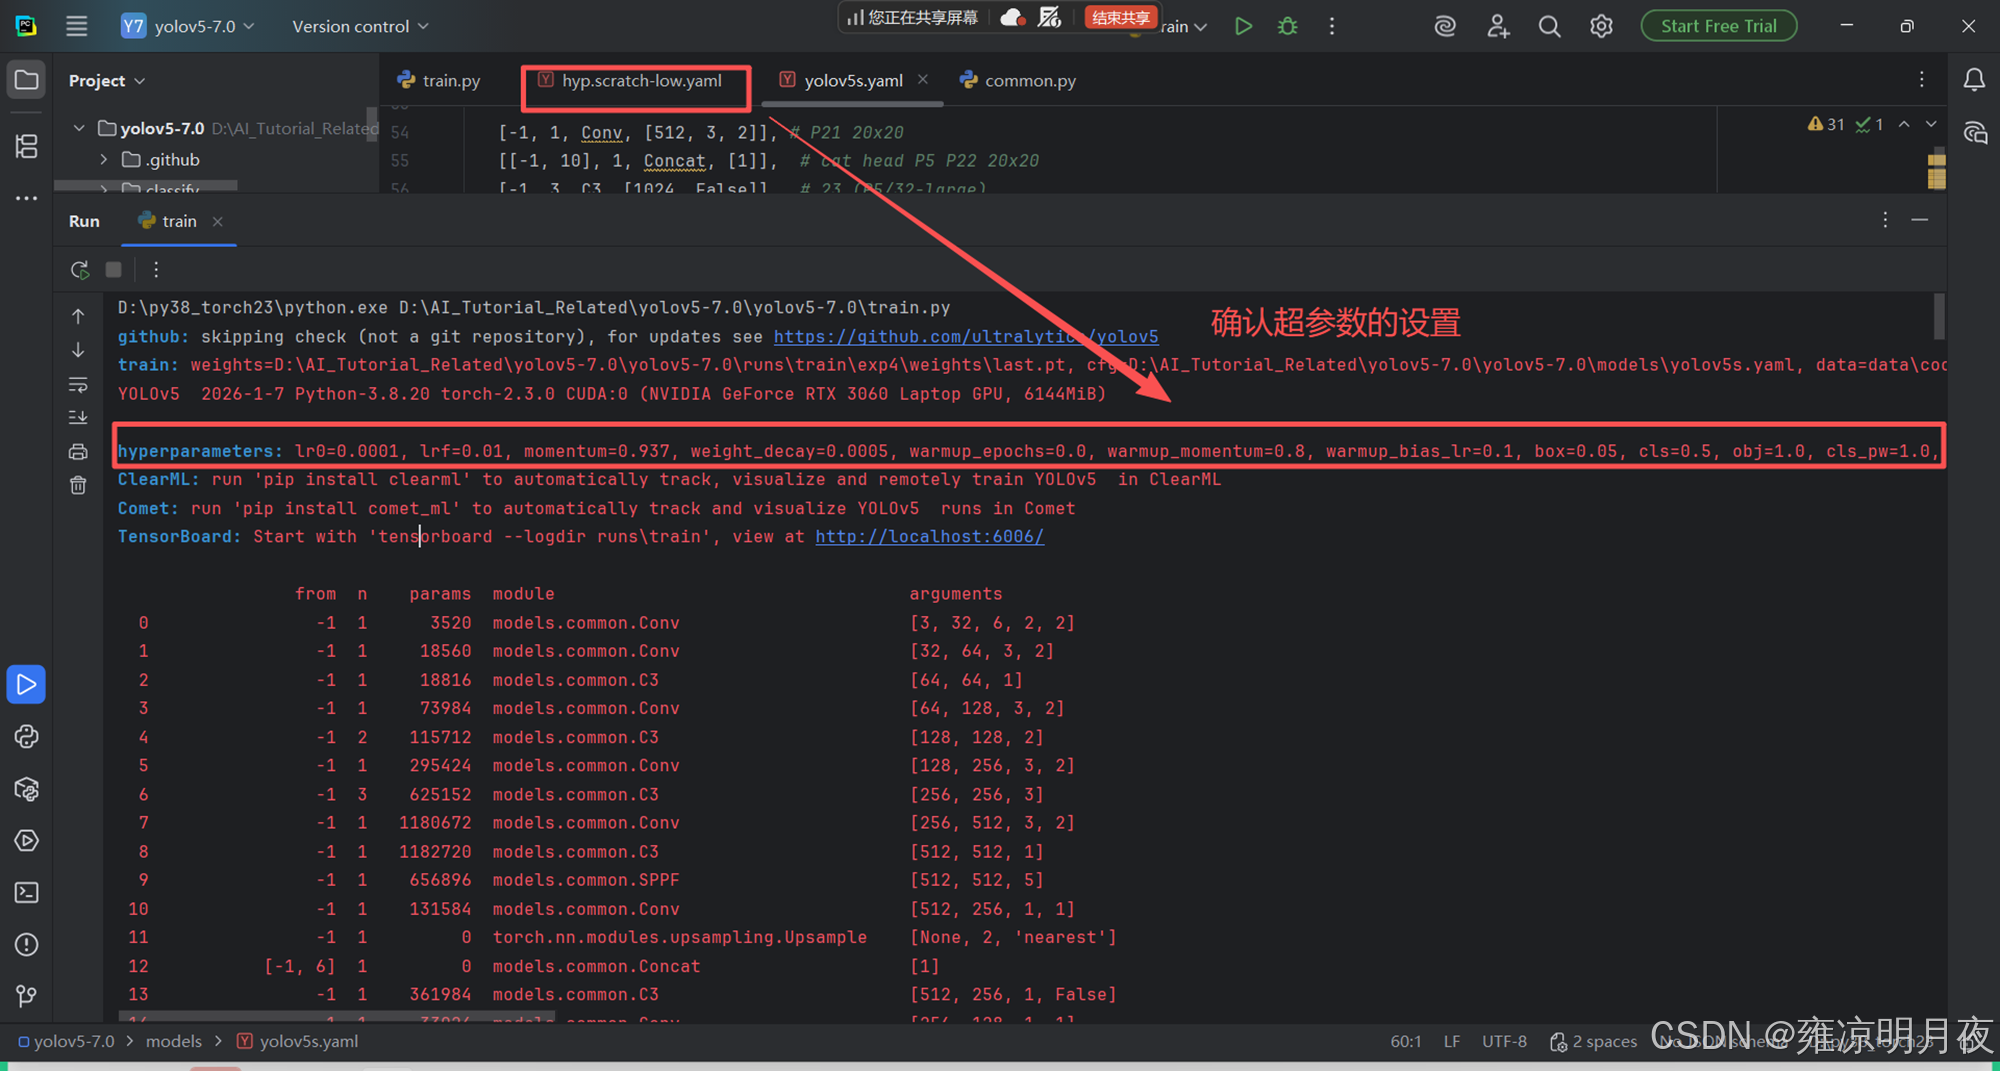Click the 60:1 cursor position indicator
2000x1071 pixels.
click(x=1405, y=1041)
